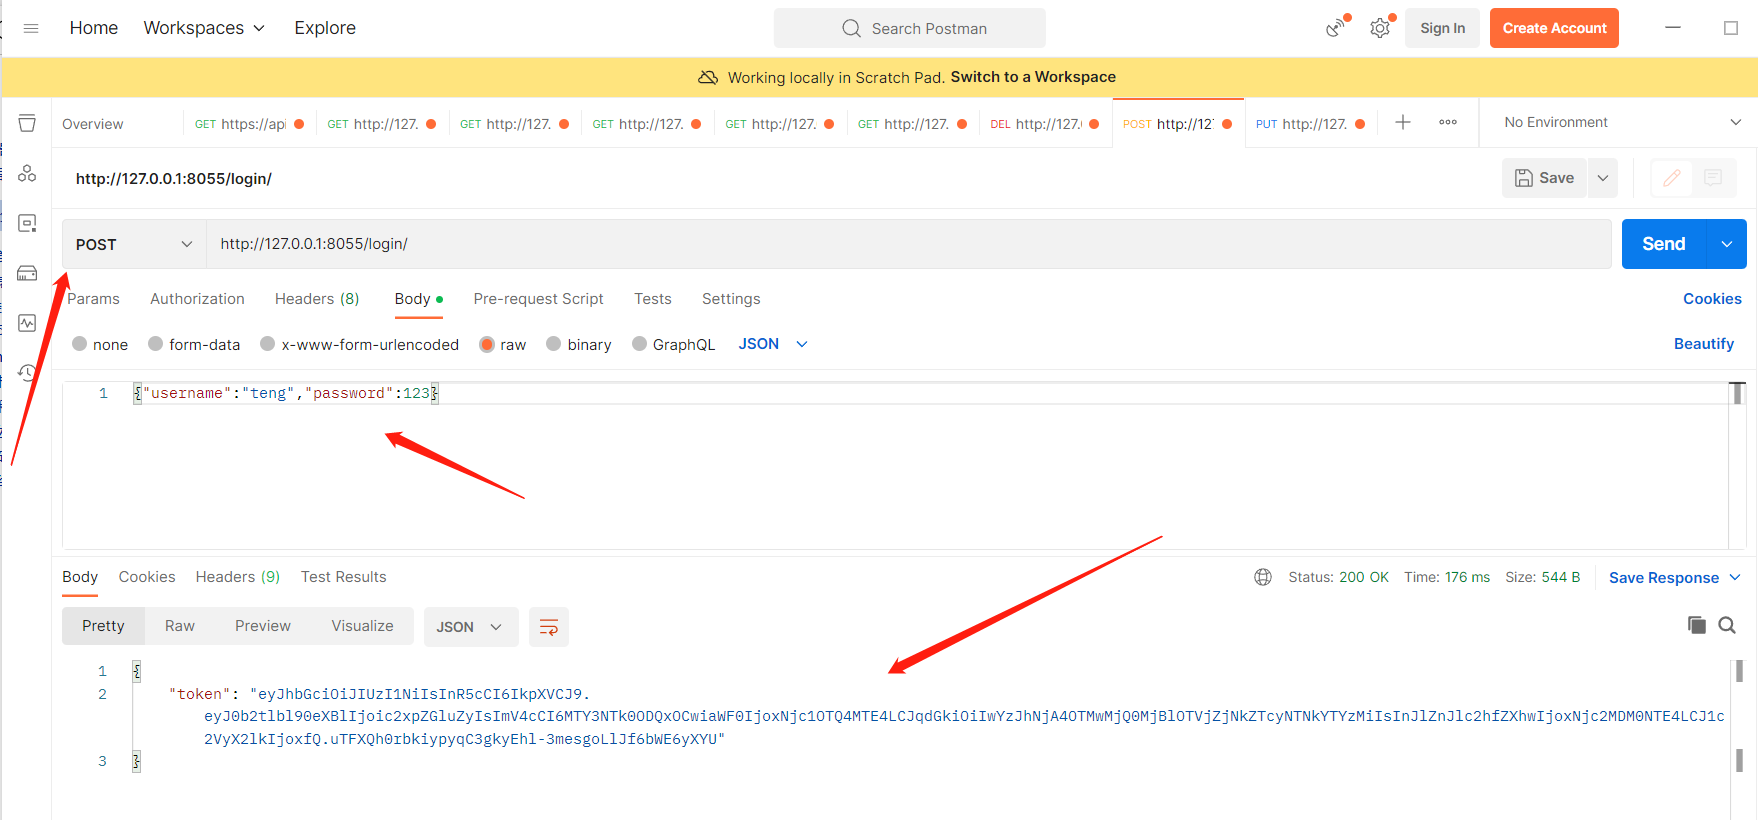Open Environments in the left sidebar
This screenshot has height=820, width=1758.
pos(27,223)
